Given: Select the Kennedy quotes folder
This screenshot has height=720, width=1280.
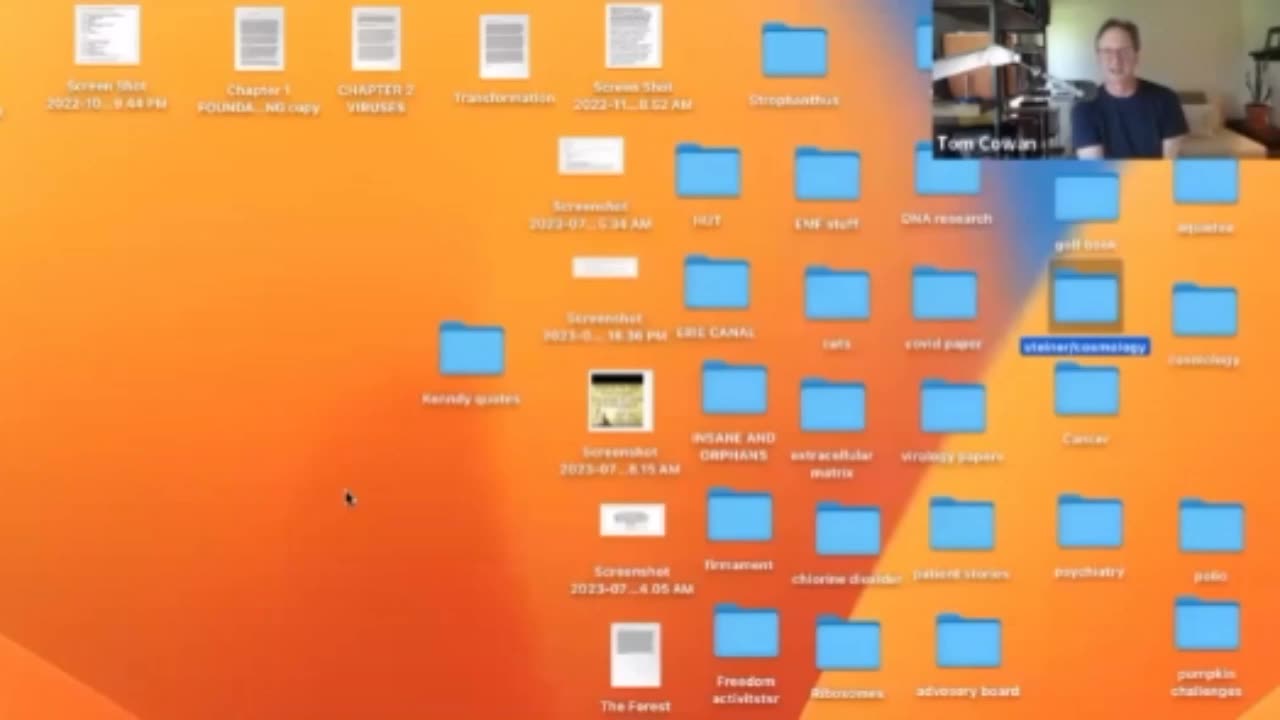Looking at the screenshot, I should click(471, 349).
